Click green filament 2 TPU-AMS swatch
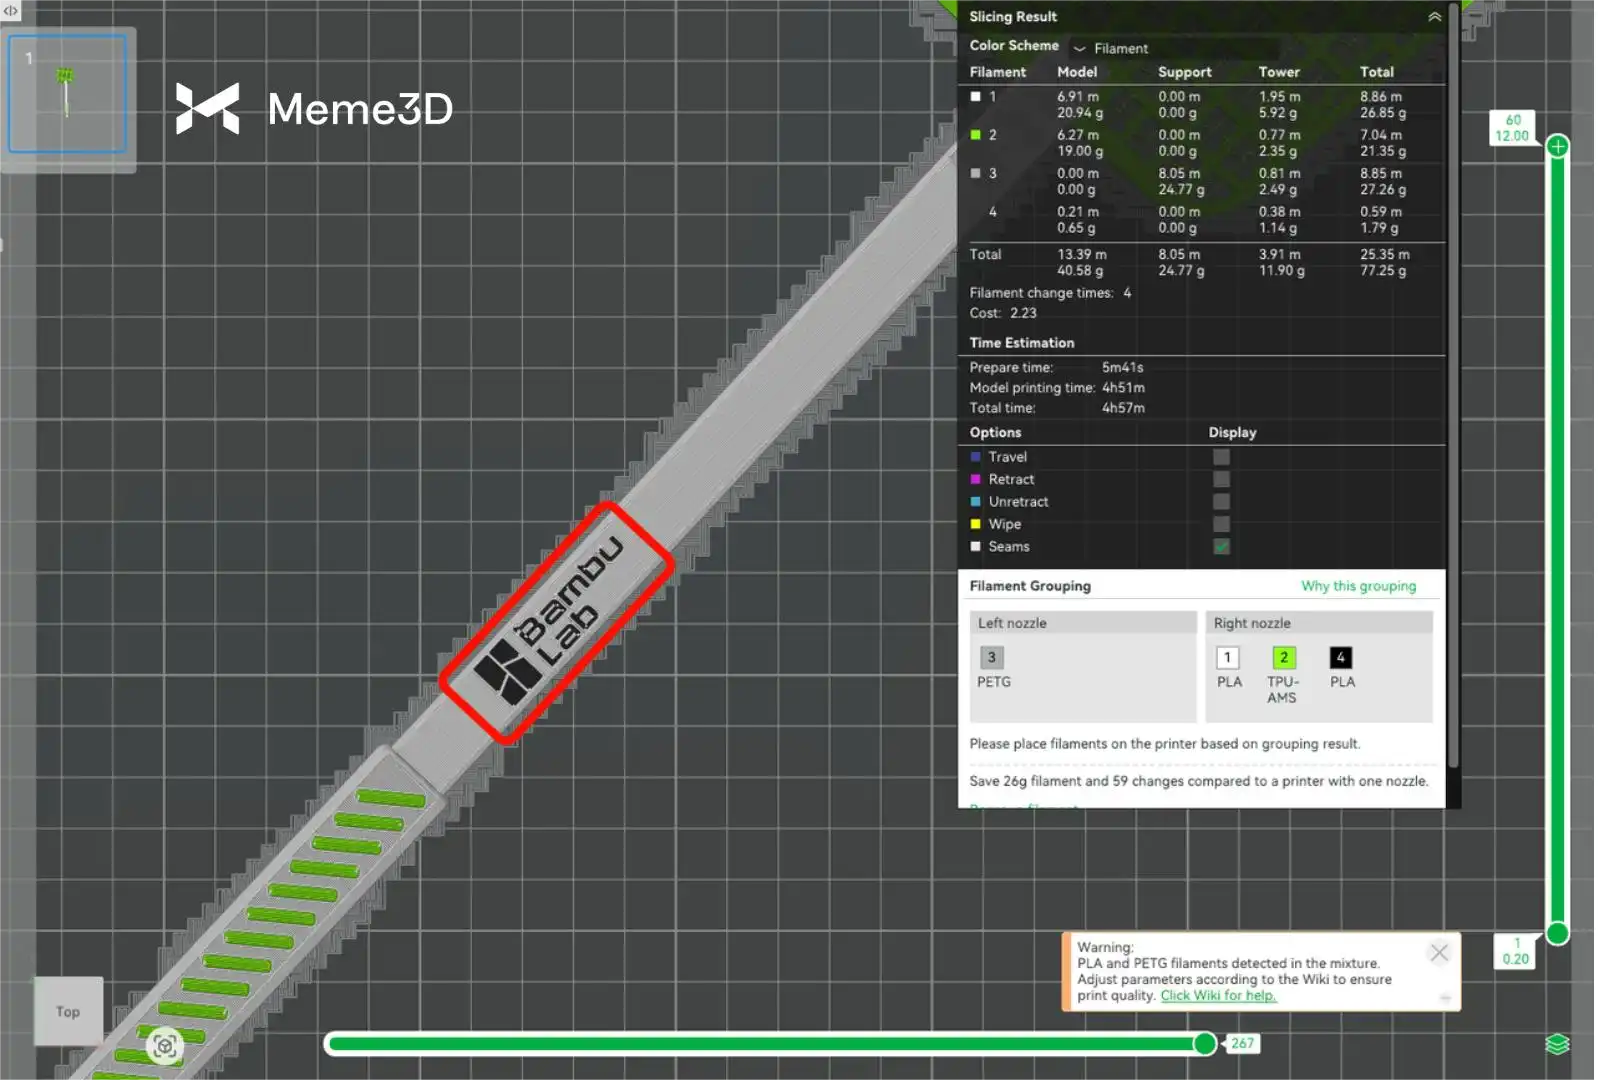1598x1080 pixels. coord(1284,658)
